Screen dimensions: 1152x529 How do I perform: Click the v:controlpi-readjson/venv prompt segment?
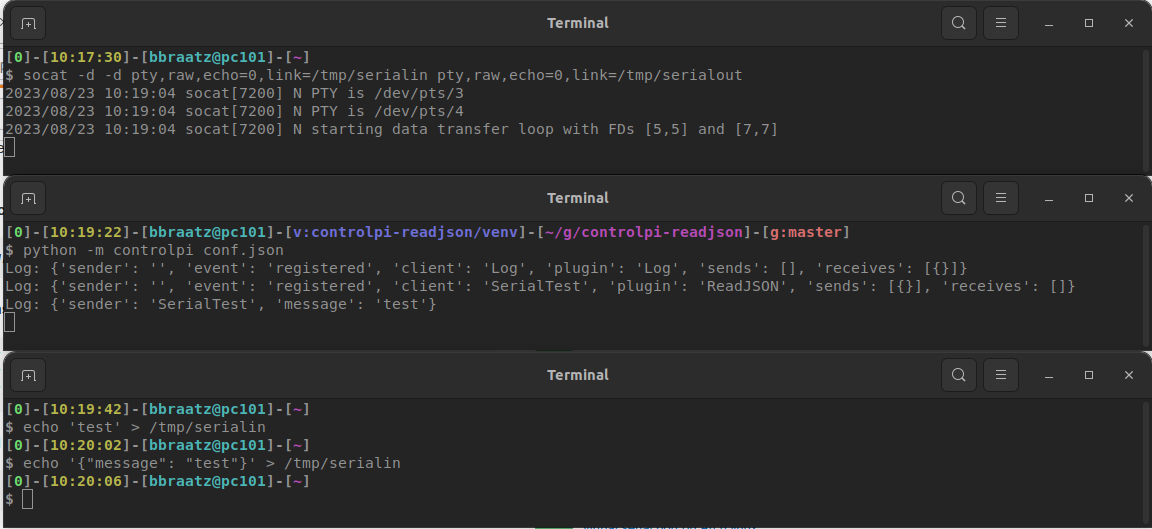point(406,233)
